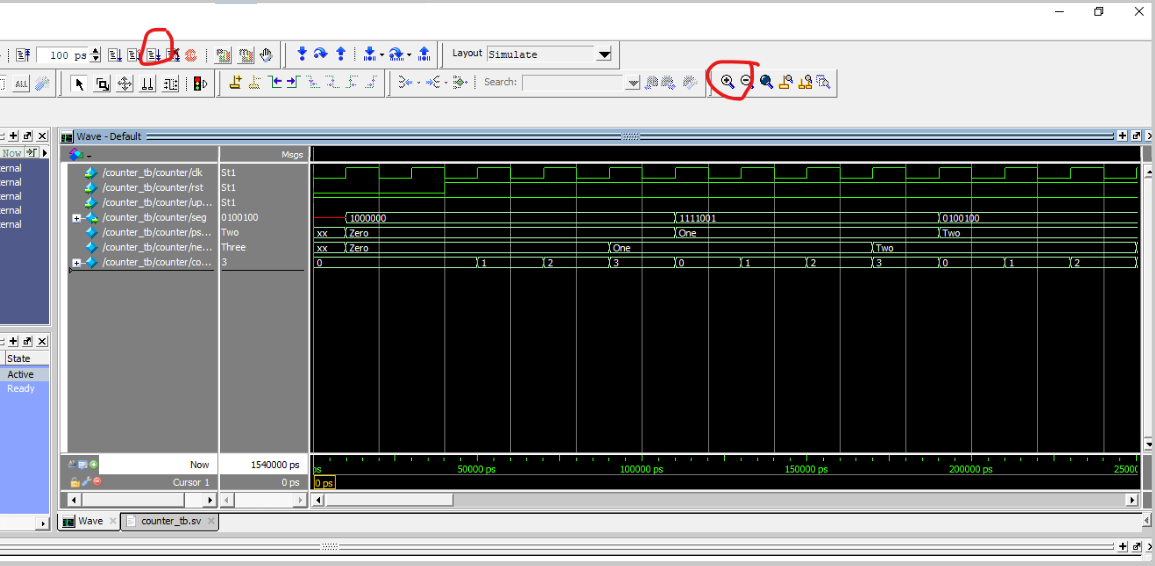Image resolution: width=1155 pixels, height=566 pixels.
Task: Select the arrow Select Mode tool
Action: (80, 83)
